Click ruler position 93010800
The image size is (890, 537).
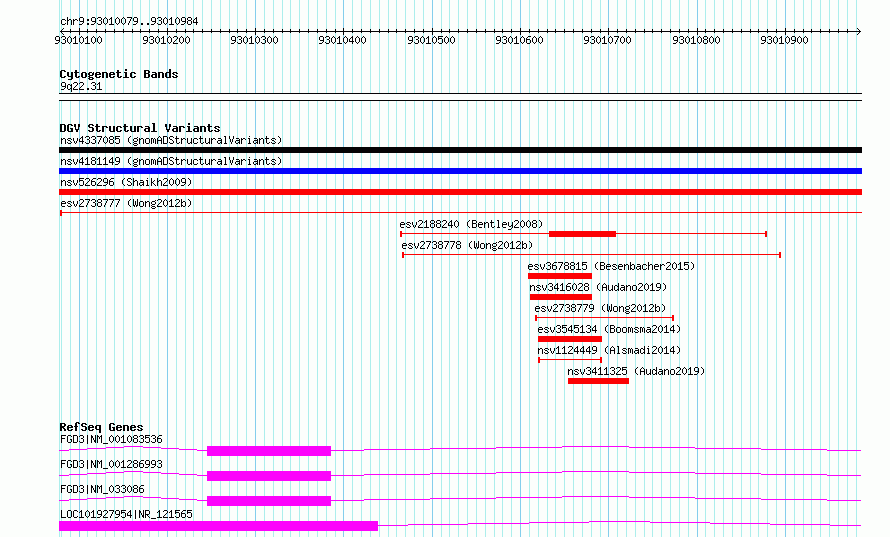696,40
